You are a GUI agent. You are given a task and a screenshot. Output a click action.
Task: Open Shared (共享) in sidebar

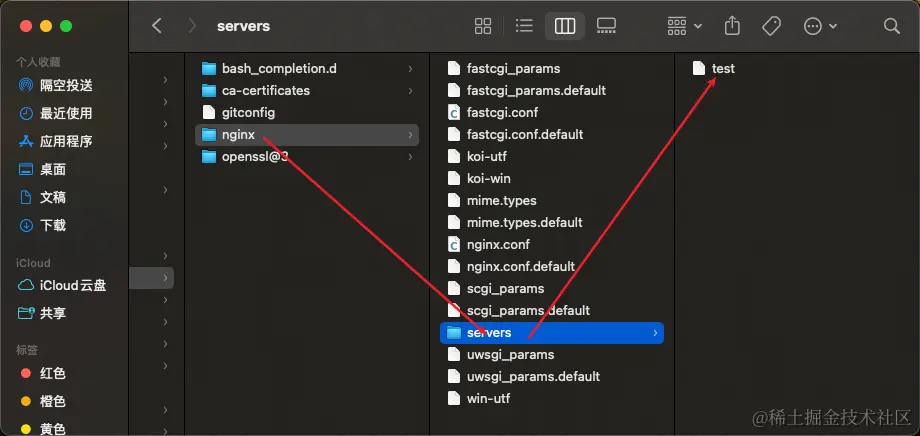(42, 313)
